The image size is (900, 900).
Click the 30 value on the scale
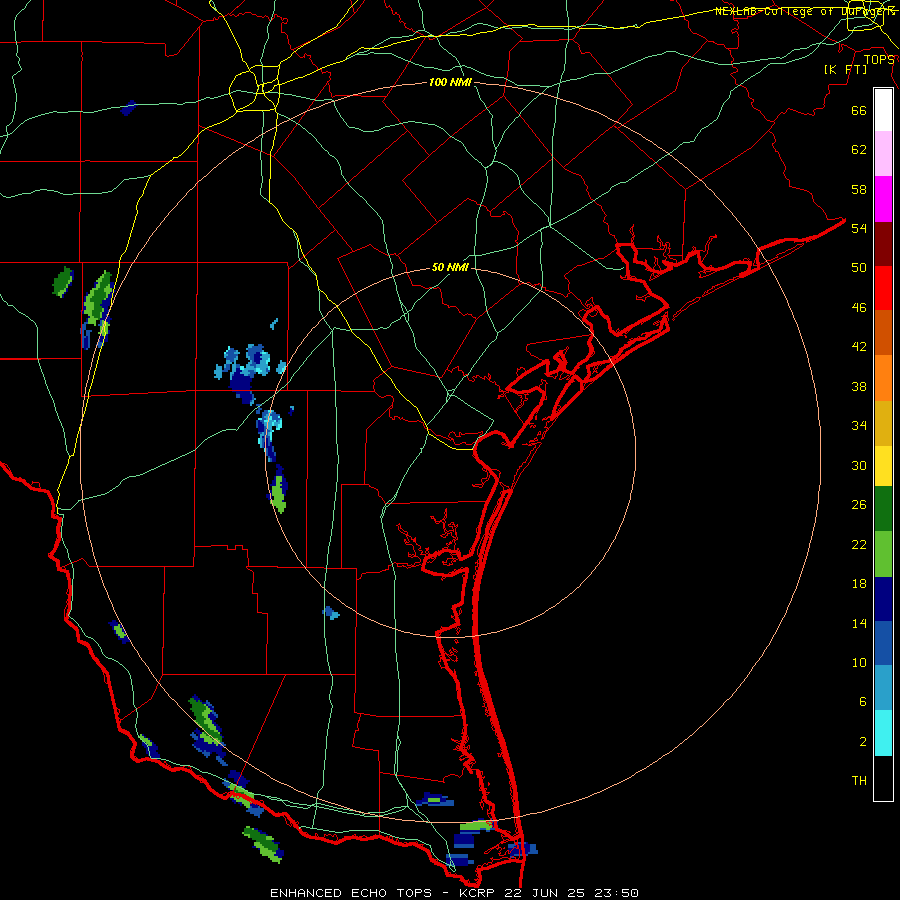tap(859, 465)
